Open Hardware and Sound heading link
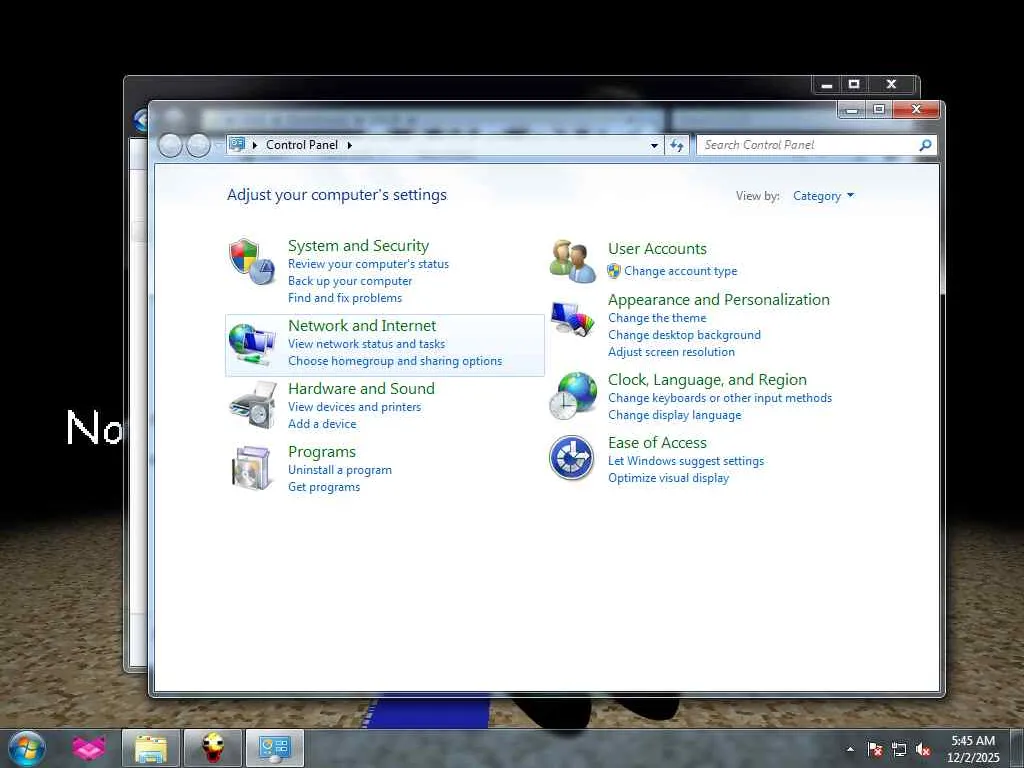The image size is (1024, 768). coord(361,389)
